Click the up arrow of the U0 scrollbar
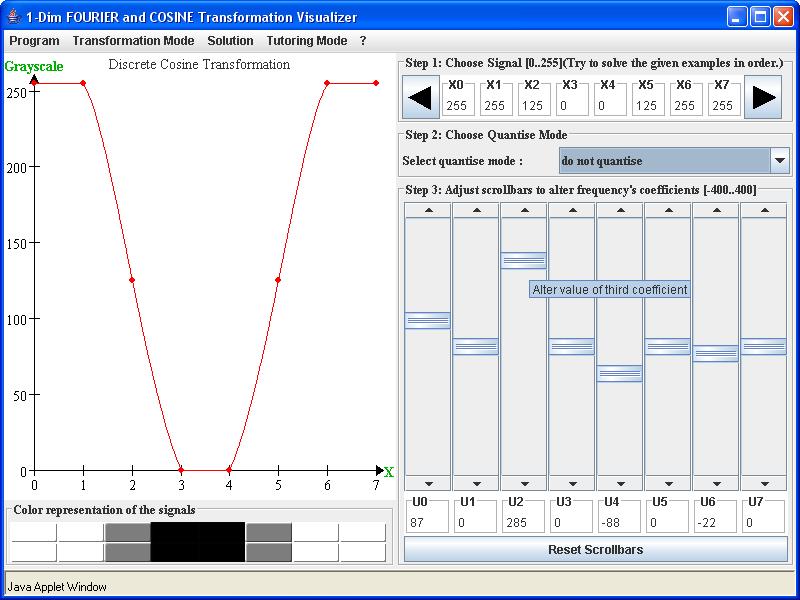 (428, 210)
